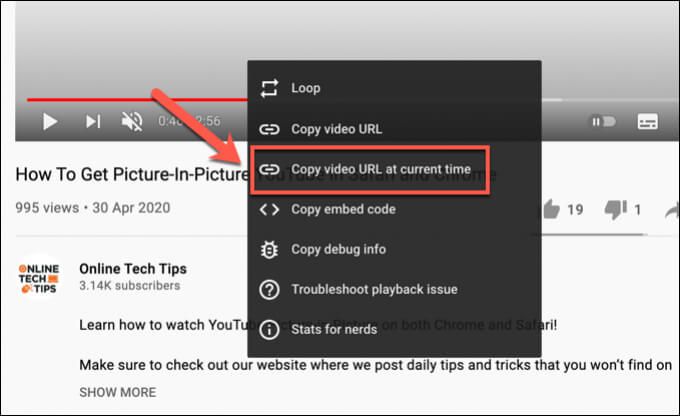
Task: Click the bug icon for Copy debug info
Action: [x=269, y=249]
